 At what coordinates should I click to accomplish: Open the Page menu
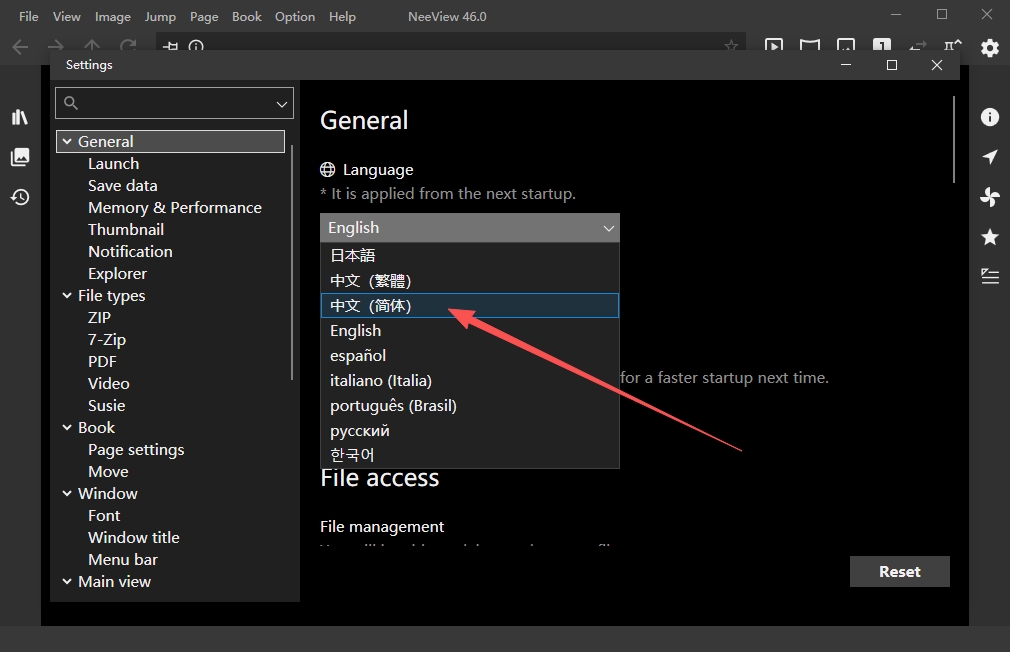click(204, 17)
